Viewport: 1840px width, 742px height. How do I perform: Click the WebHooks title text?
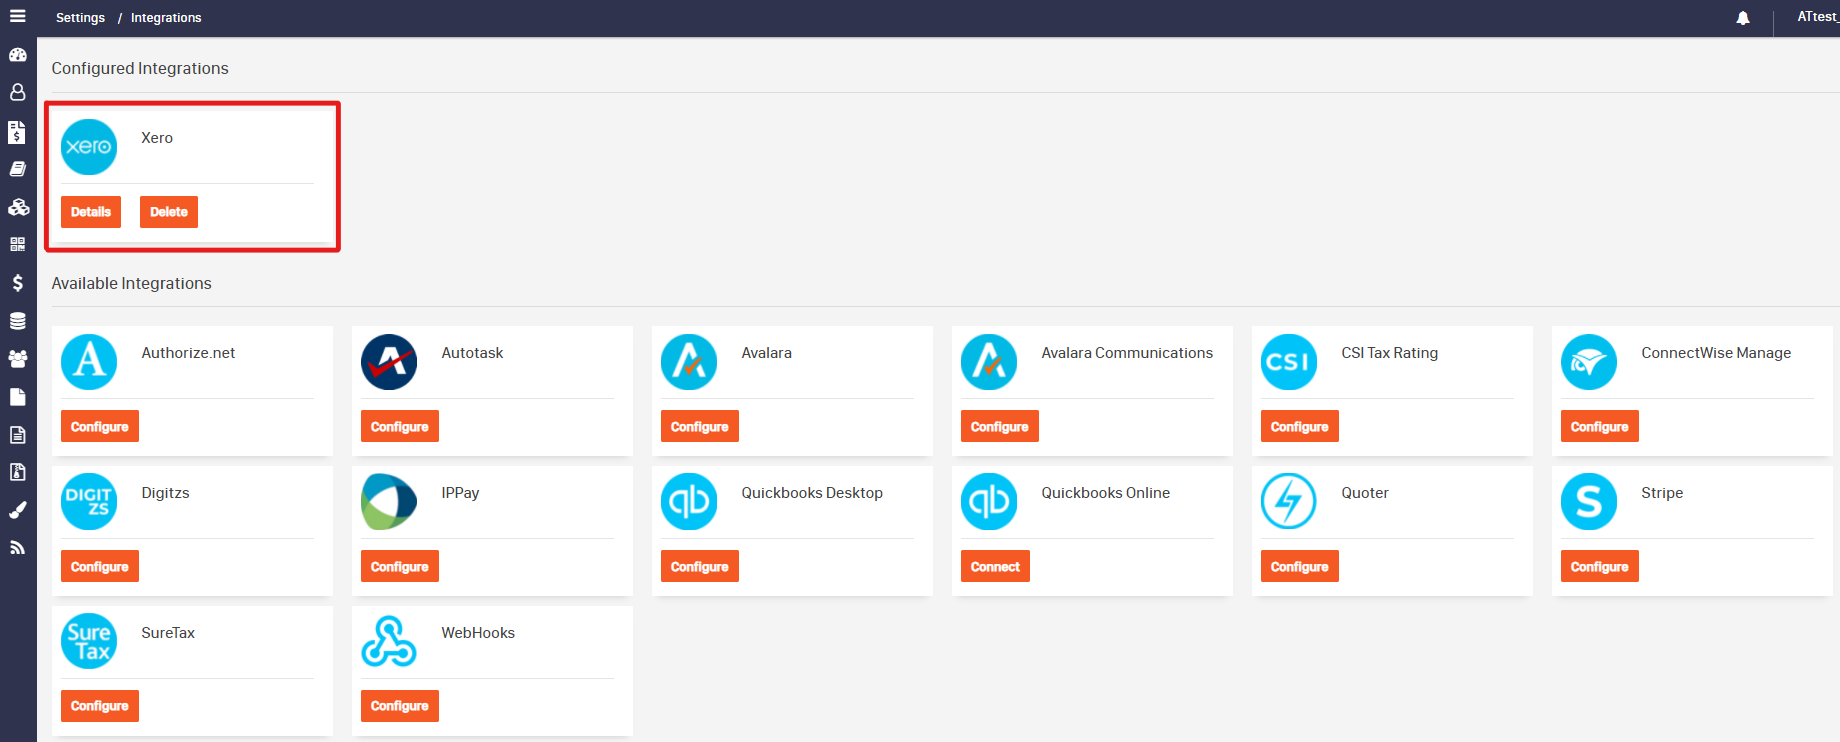click(478, 633)
